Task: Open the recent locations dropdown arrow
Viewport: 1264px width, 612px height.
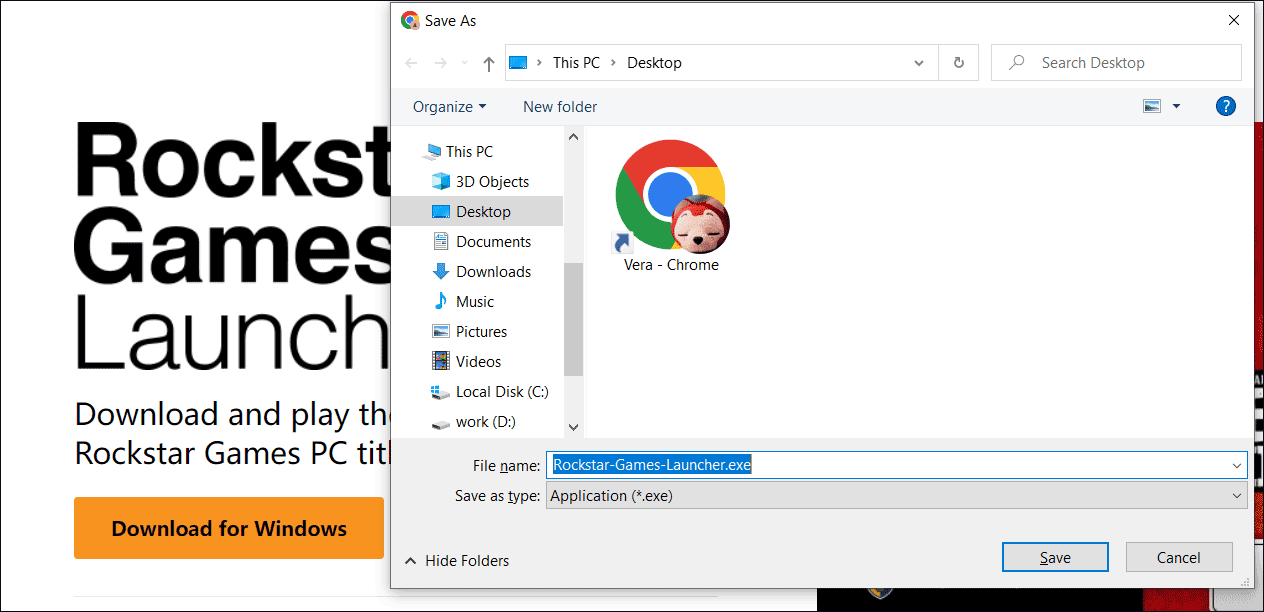Action: click(x=464, y=63)
